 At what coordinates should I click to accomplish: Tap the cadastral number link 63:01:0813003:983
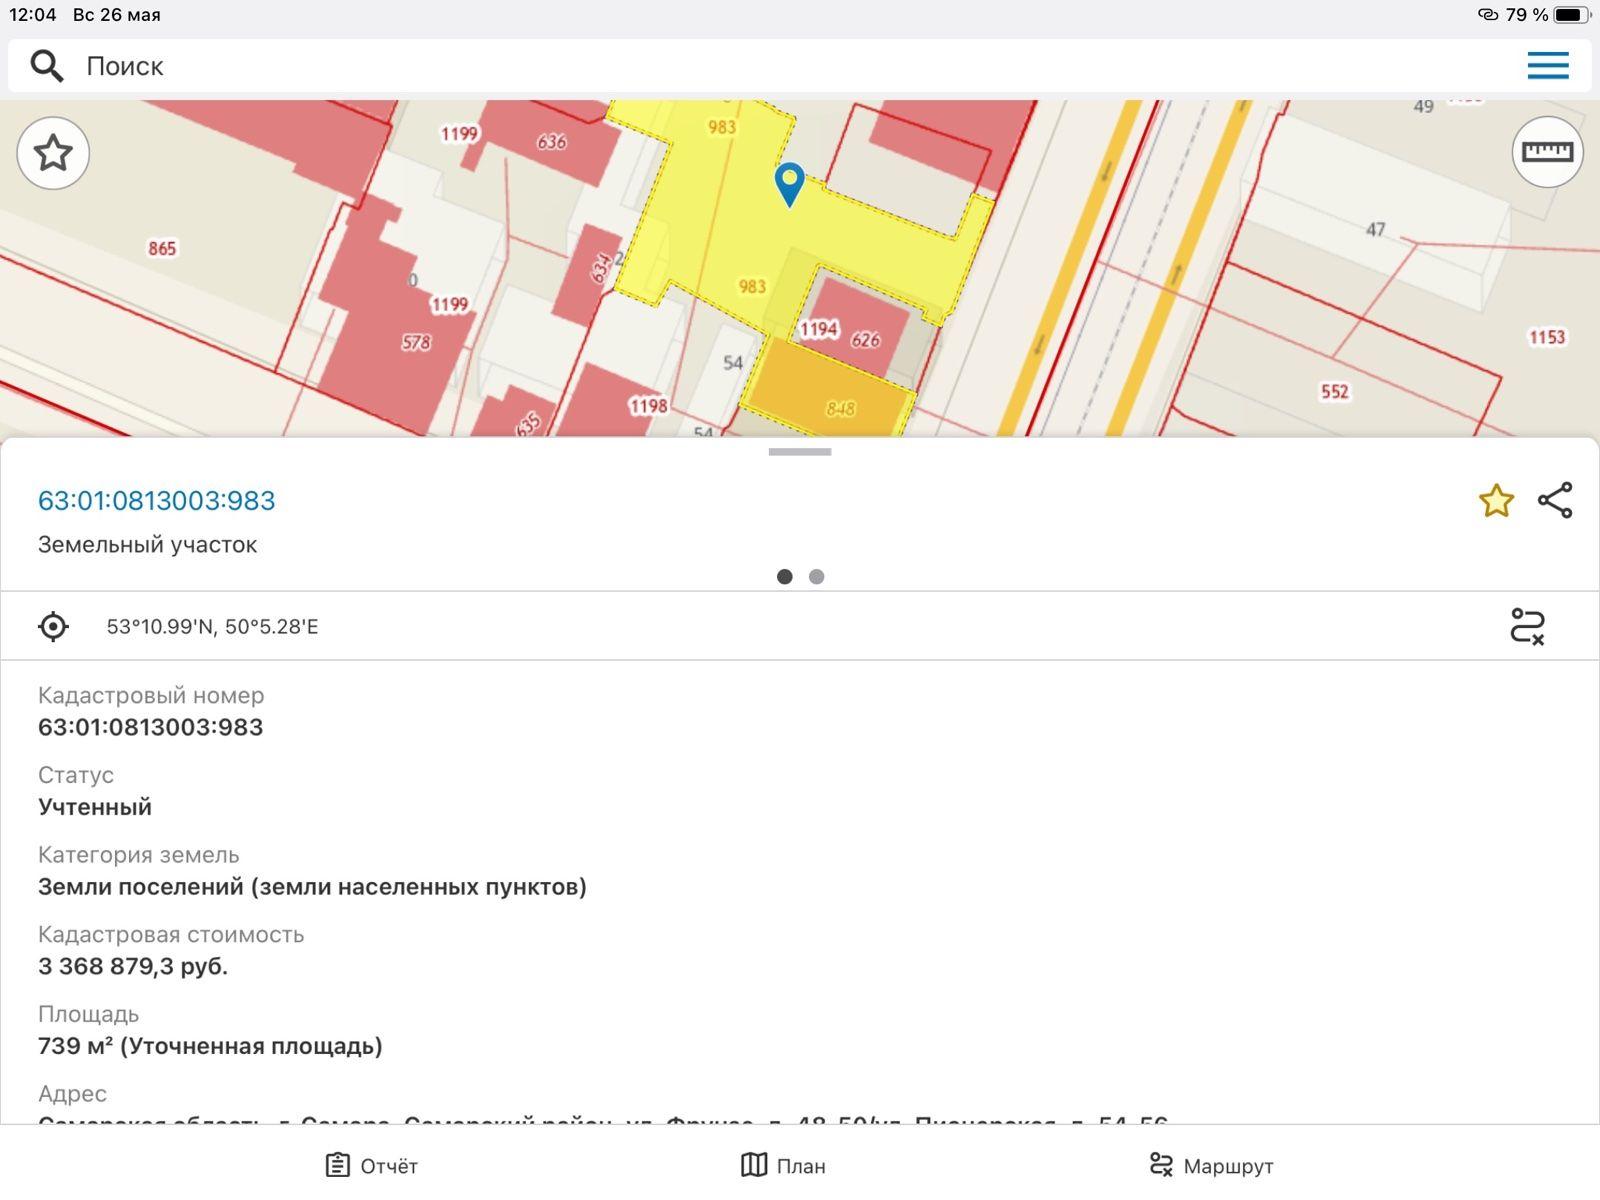click(156, 501)
